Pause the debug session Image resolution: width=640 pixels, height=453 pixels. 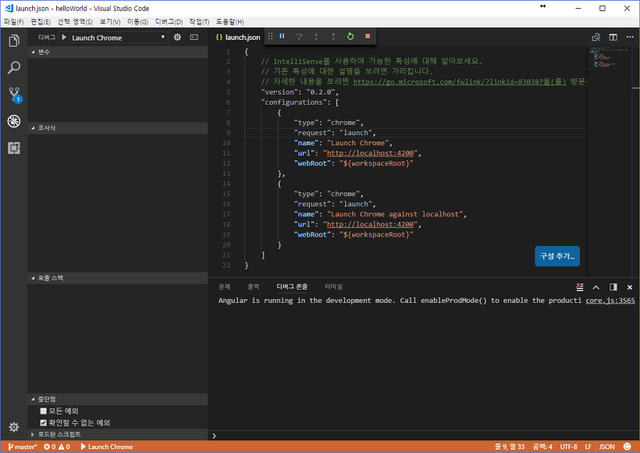point(282,37)
